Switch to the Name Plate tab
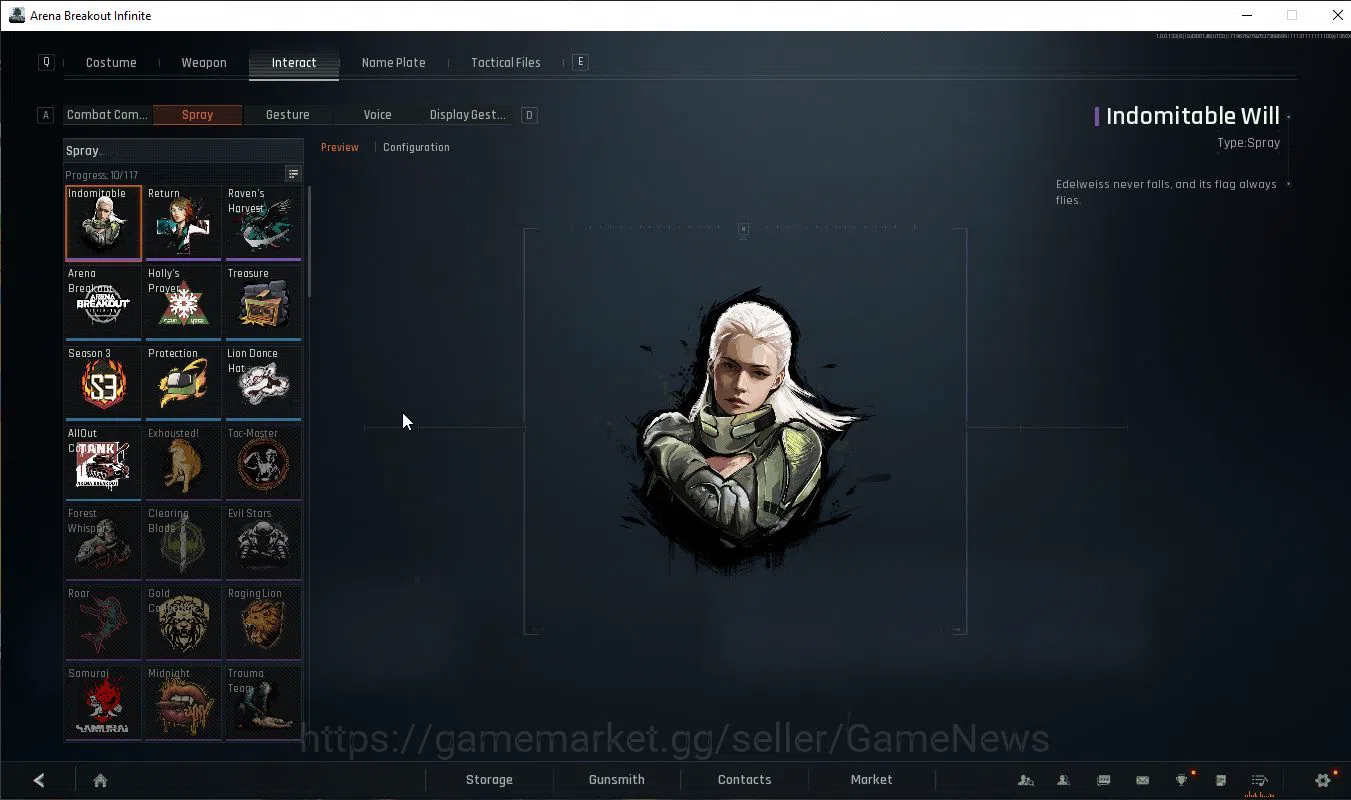The image size is (1351, 800). (393, 62)
